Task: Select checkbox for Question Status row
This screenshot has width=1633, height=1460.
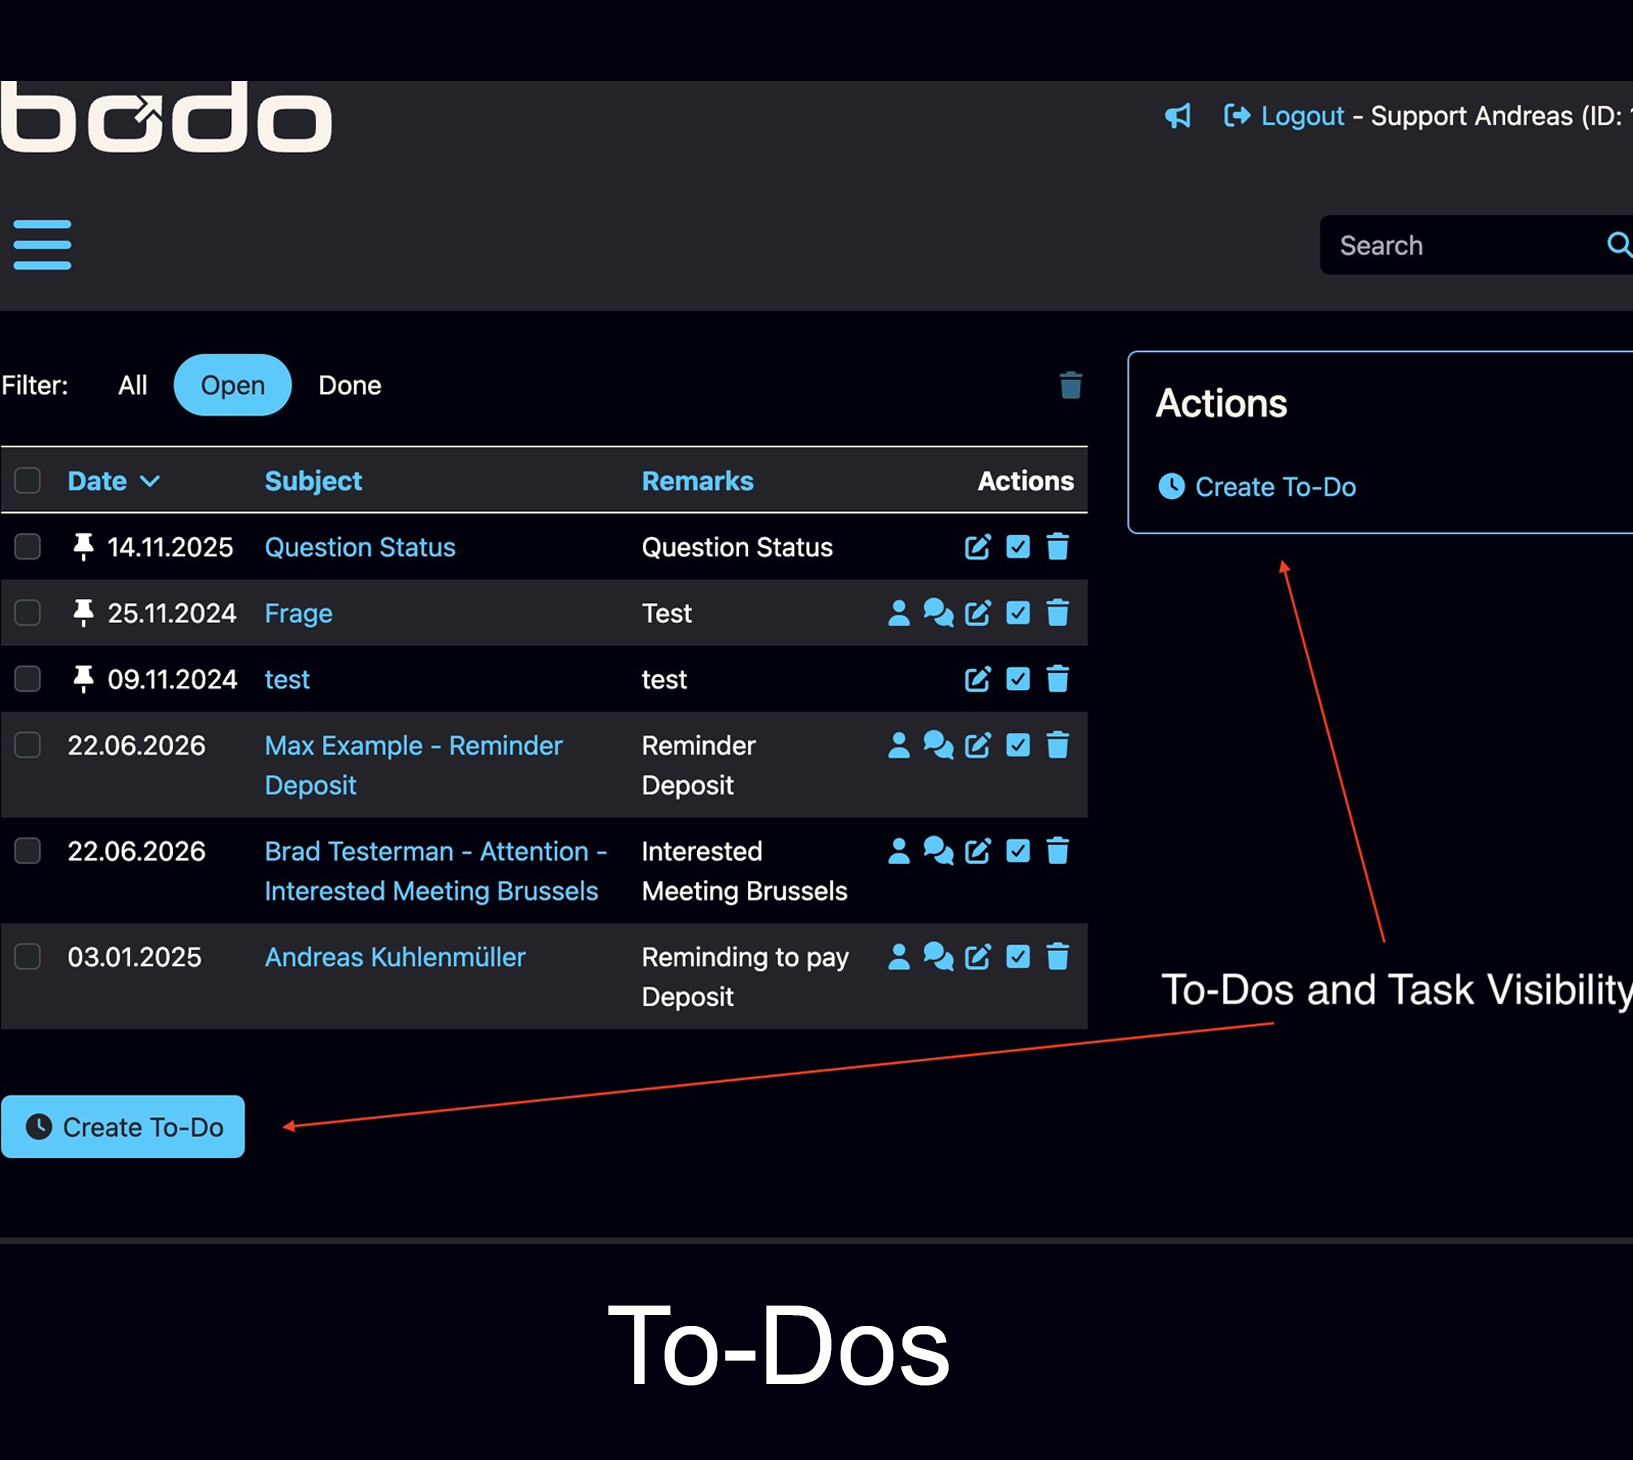Action: tap(28, 547)
